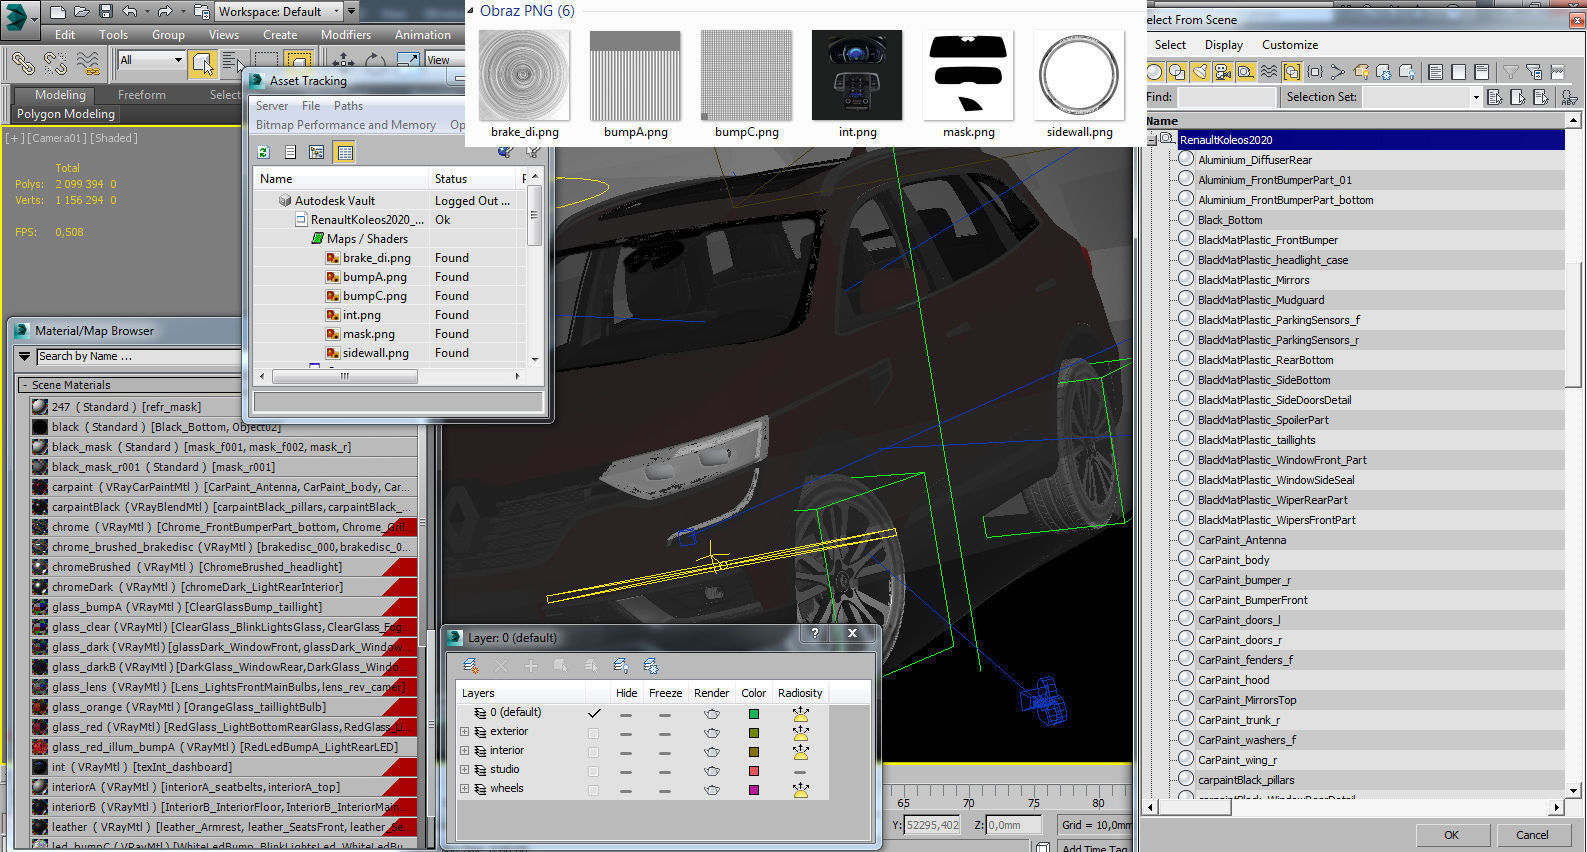1587x852 pixels.
Task: Click Status column header in Asset Tracking
Action: coord(473,179)
